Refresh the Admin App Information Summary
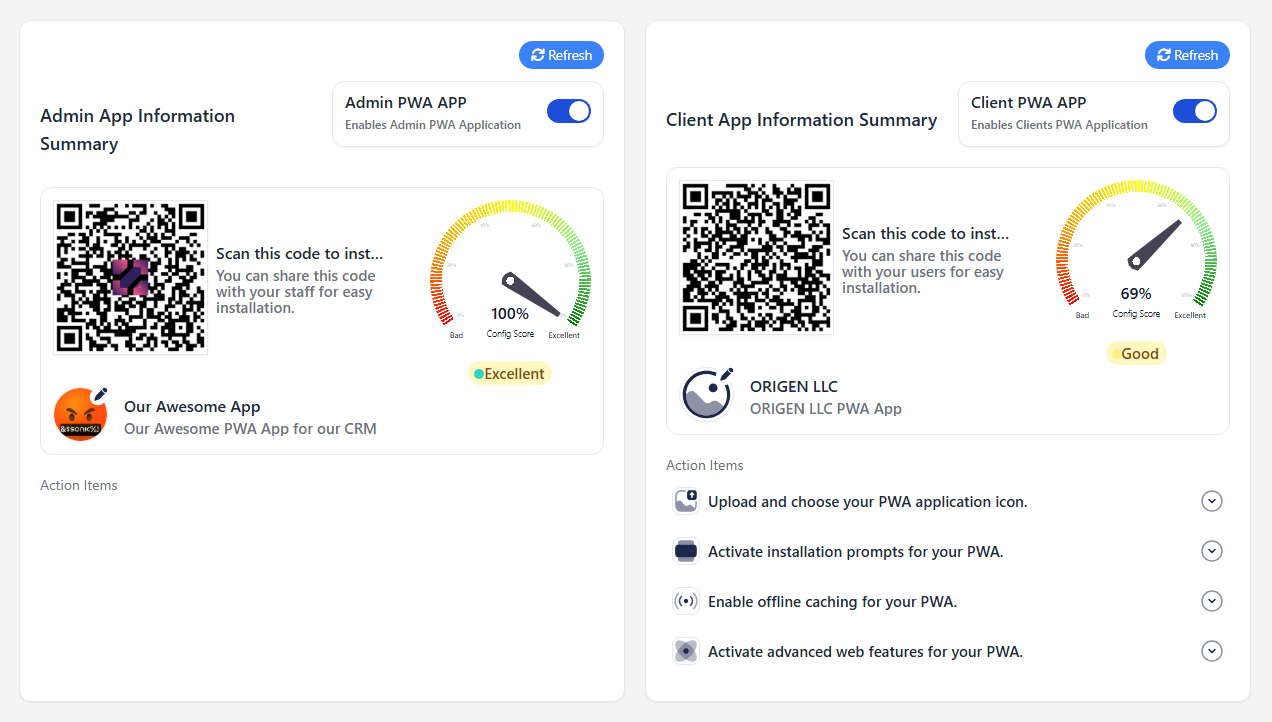Image resolution: width=1272 pixels, height=722 pixels. click(x=561, y=55)
